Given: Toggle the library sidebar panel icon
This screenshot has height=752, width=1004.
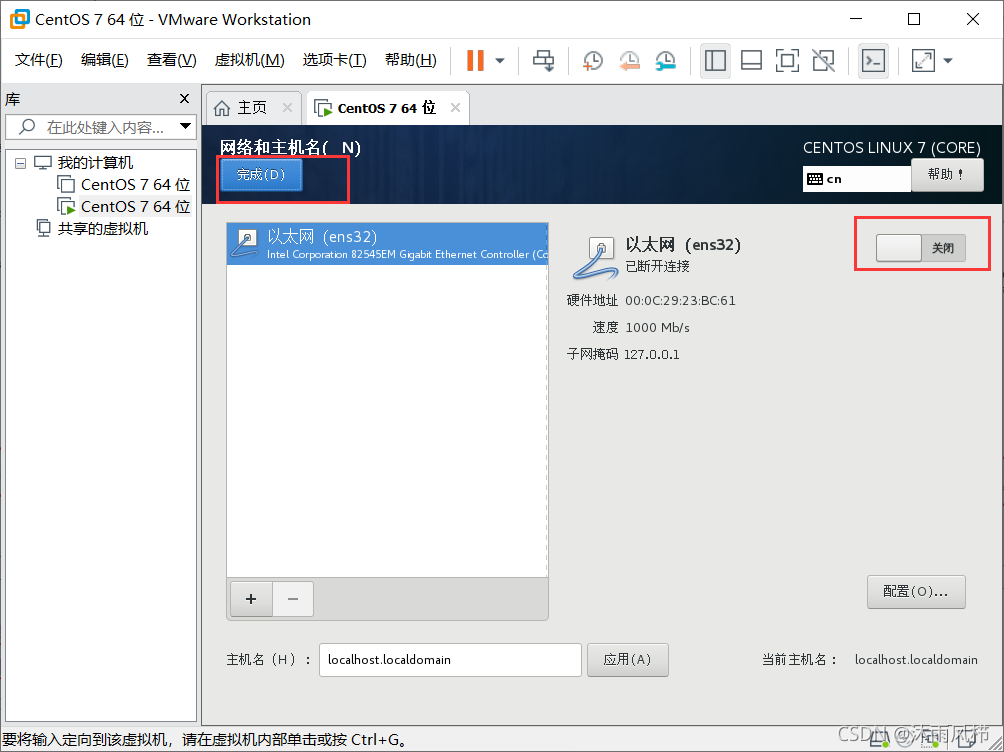Looking at the screenshot, I should click(x=715, y=60).
